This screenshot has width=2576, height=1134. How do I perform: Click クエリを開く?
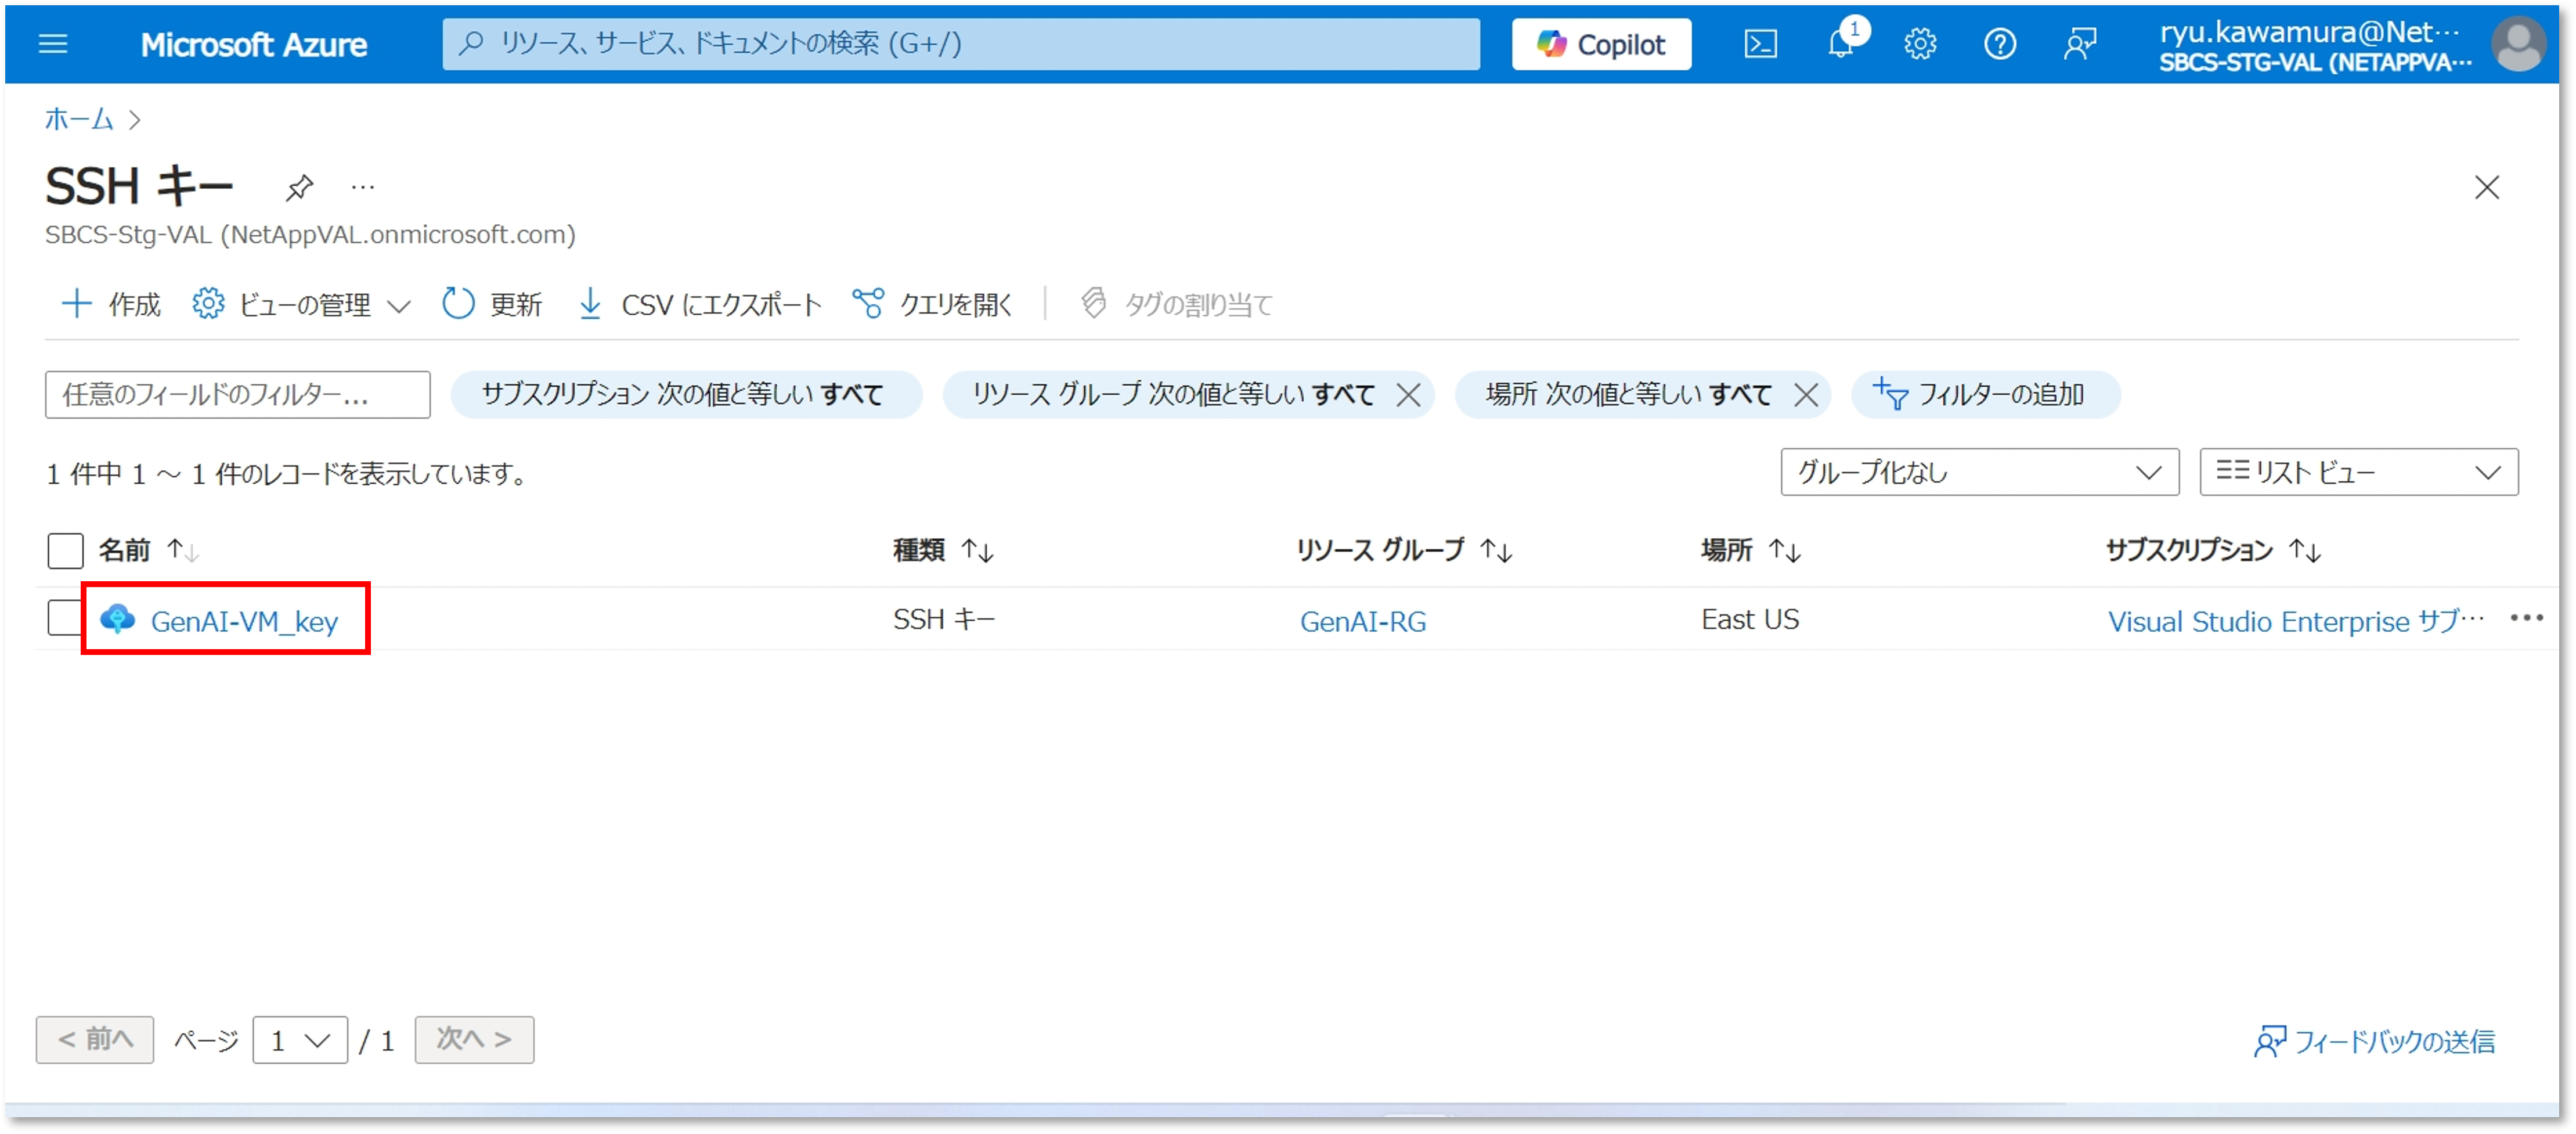coord(932,304)
